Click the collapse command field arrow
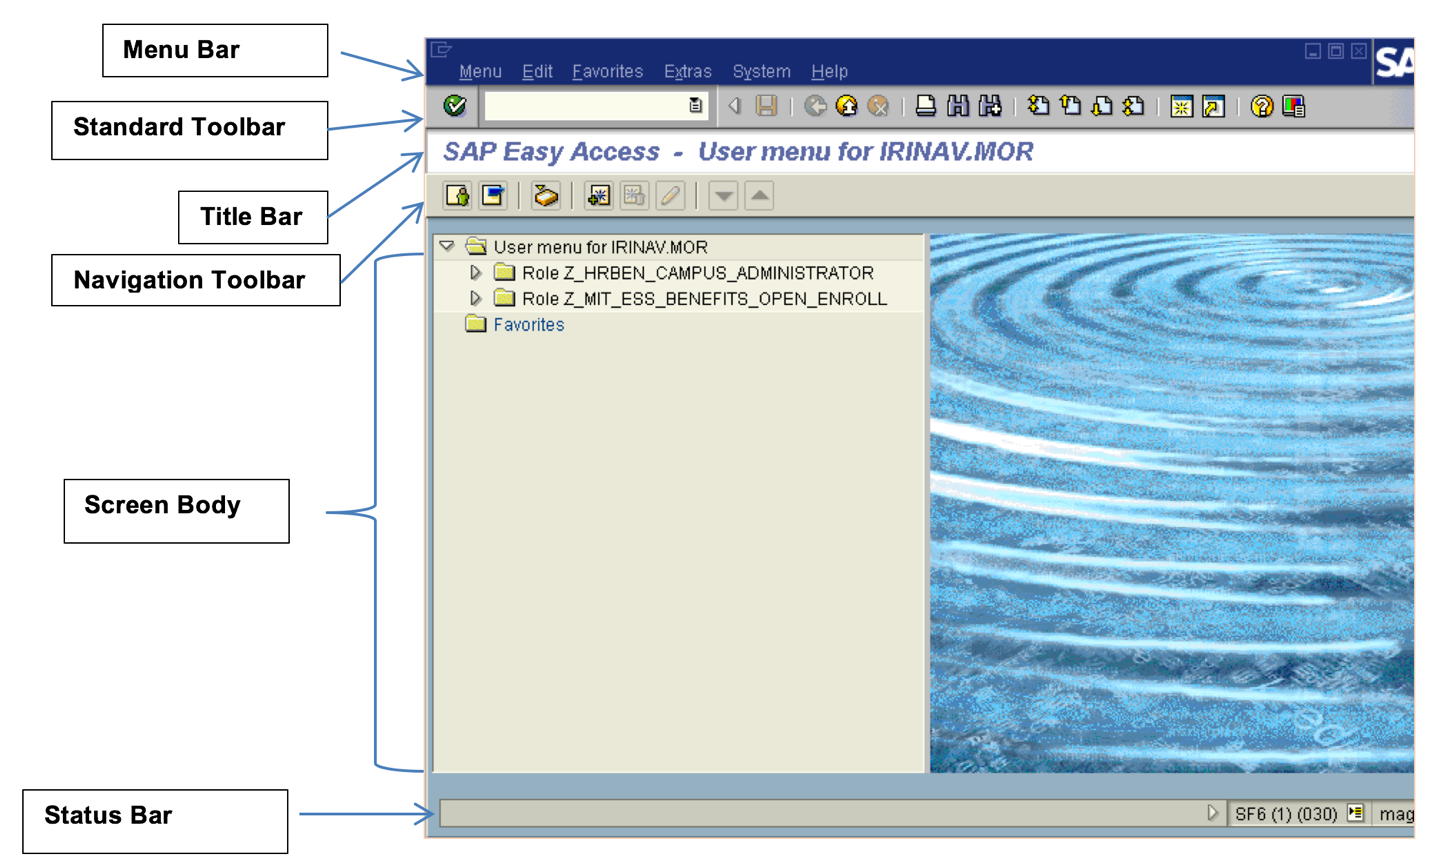This screenshot has width=1439, height=868. (734, 106)
